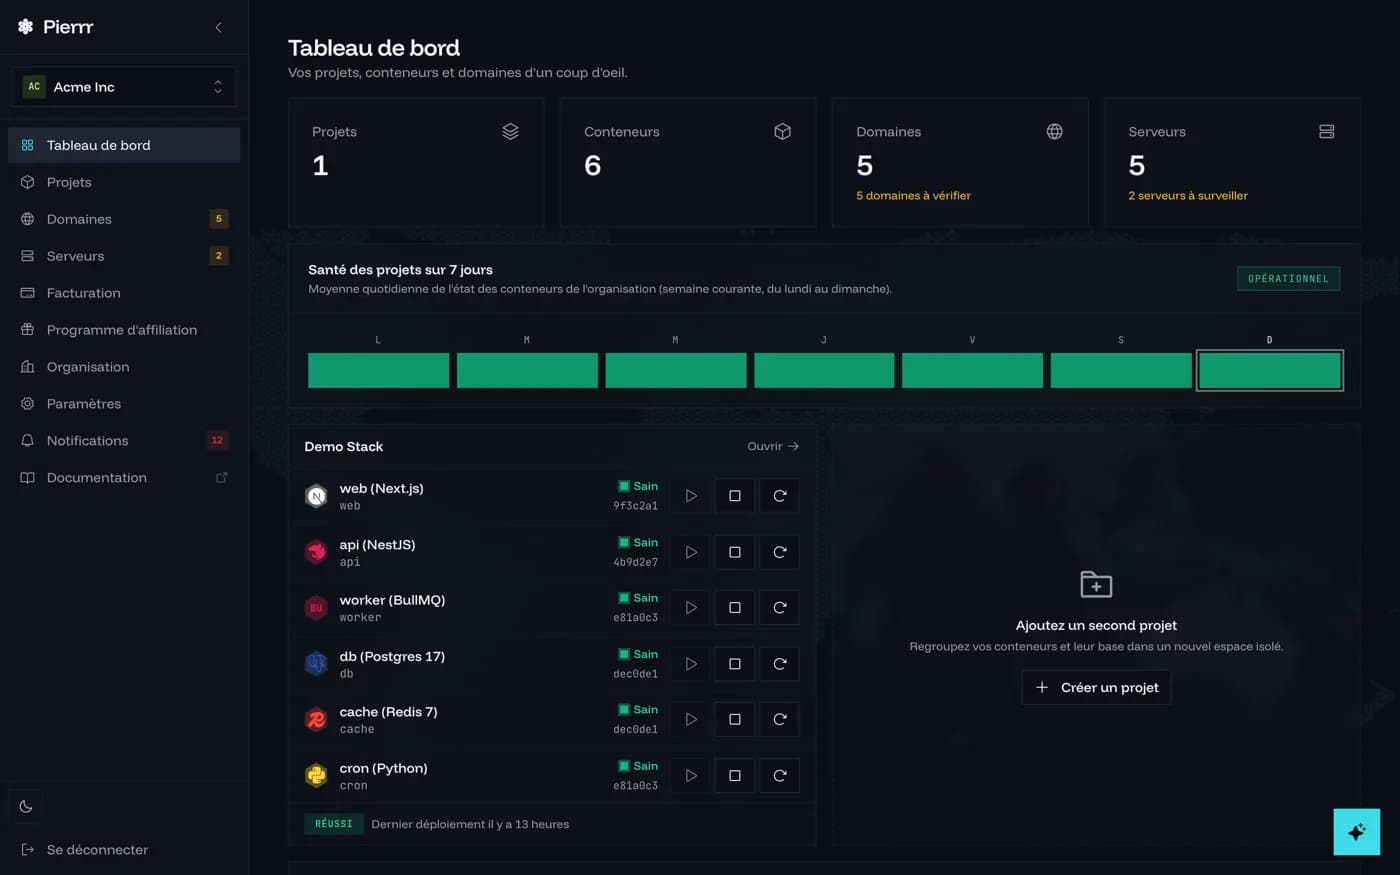Screen dimensions: 1400x875
Task: Start the cron (Python) container
Action: coord(691,775)
